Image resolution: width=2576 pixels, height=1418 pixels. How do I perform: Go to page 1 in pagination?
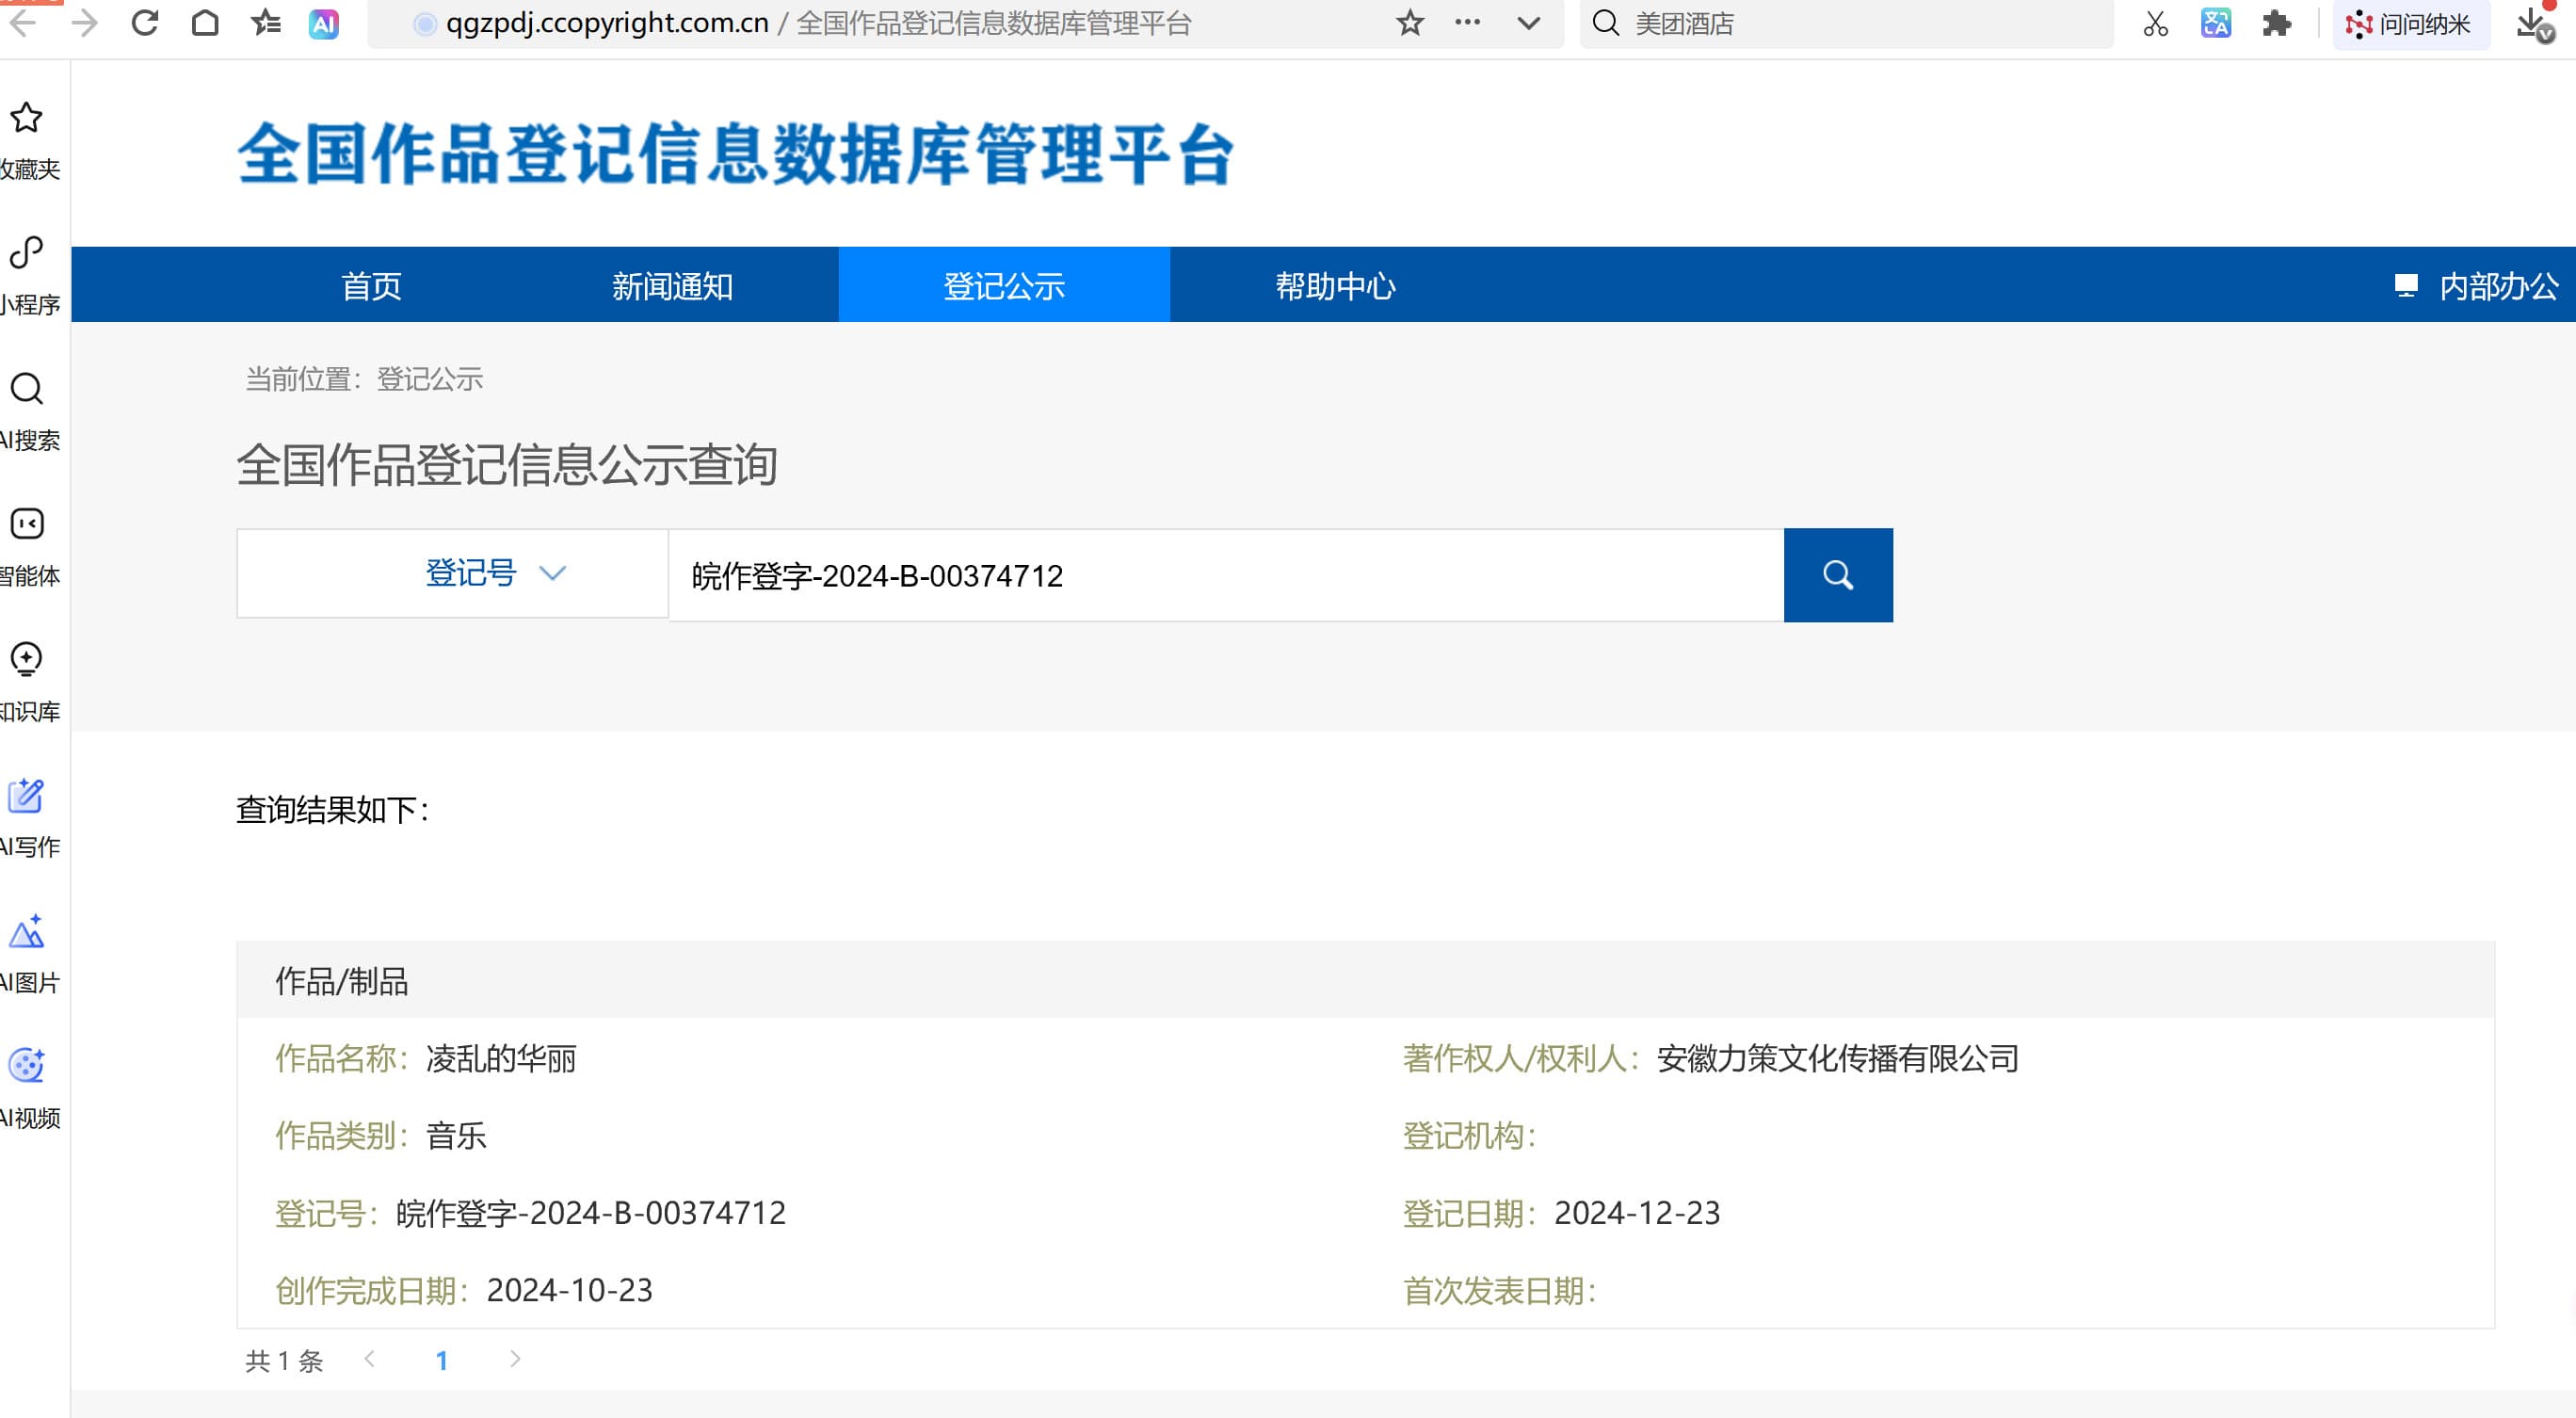coord(441,1360)
